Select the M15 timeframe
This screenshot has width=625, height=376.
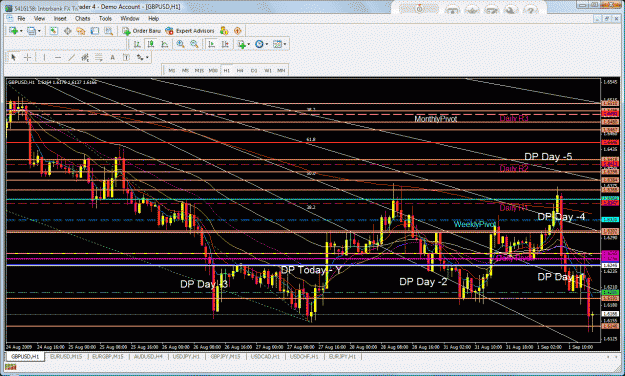pos(199,70)
